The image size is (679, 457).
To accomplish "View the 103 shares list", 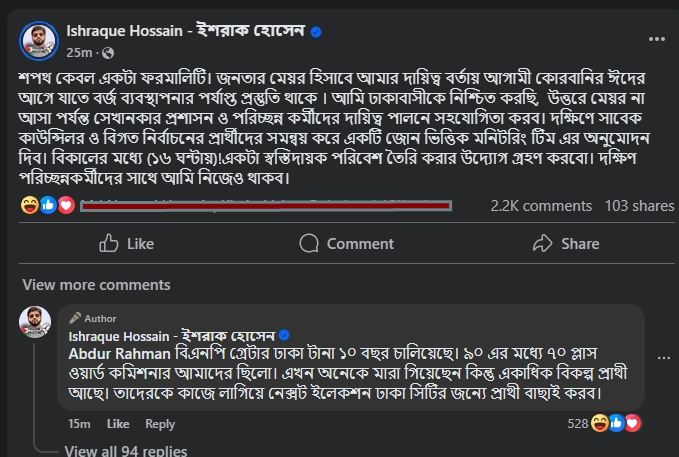I will 639,206.
